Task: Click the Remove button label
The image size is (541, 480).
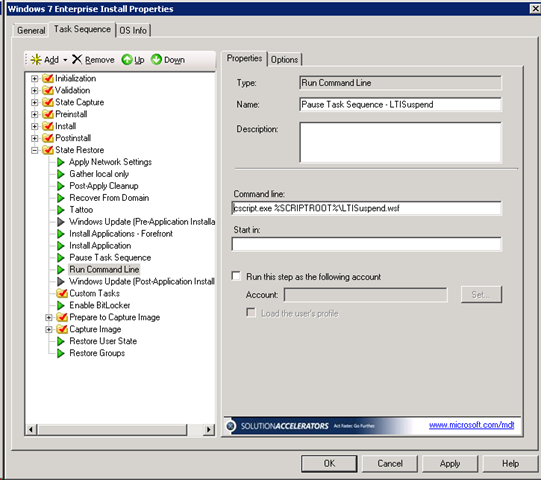Action: click(100, 60)
